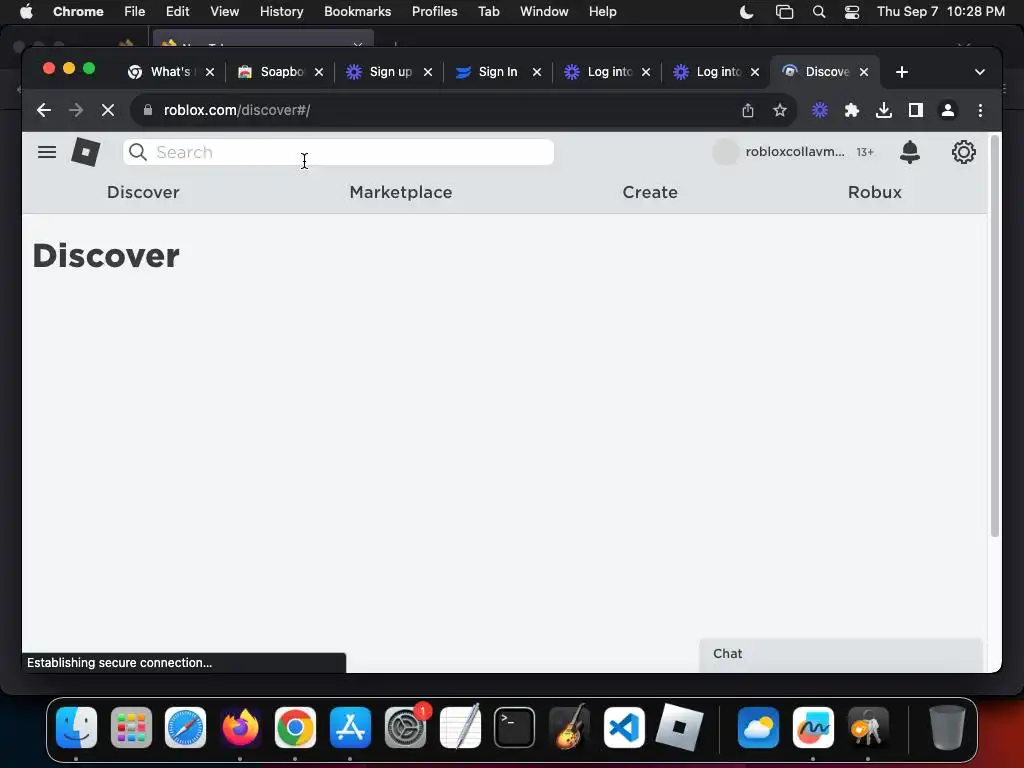Image resolution: width=1024 pixels, height=768 pixels.
Task: Click the Roblox logo home icon
Action: pos(86,152)
